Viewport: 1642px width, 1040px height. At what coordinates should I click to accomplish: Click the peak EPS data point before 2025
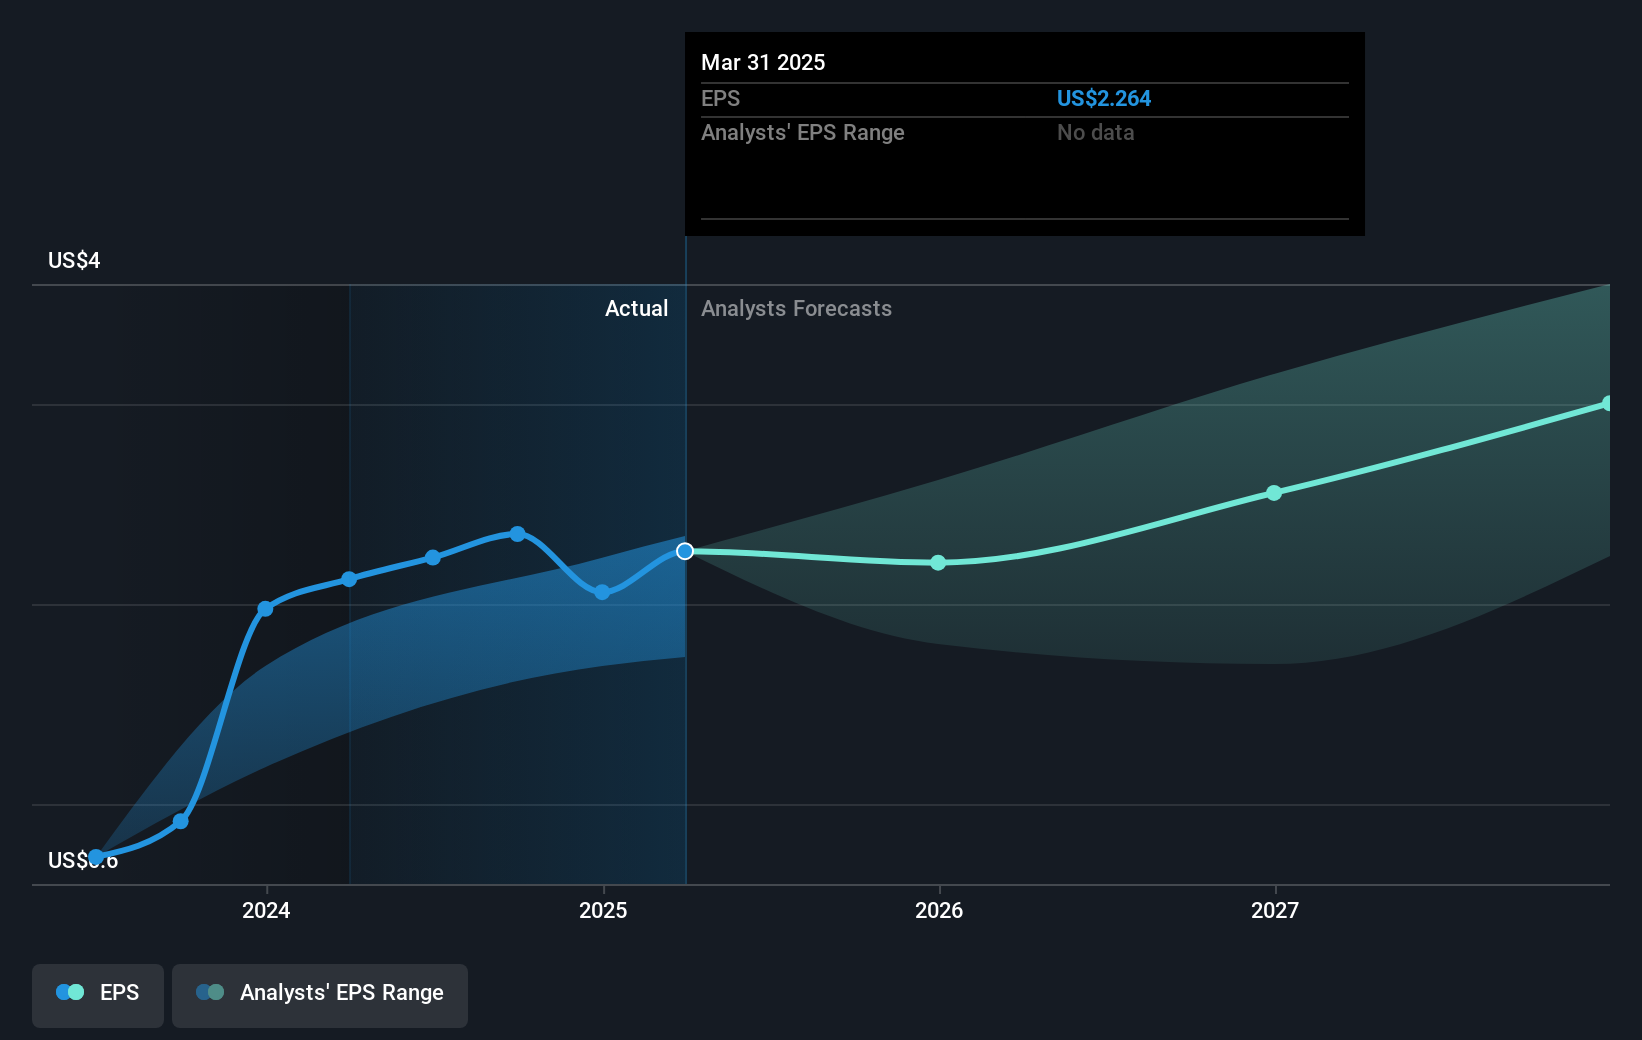point(517,533)
